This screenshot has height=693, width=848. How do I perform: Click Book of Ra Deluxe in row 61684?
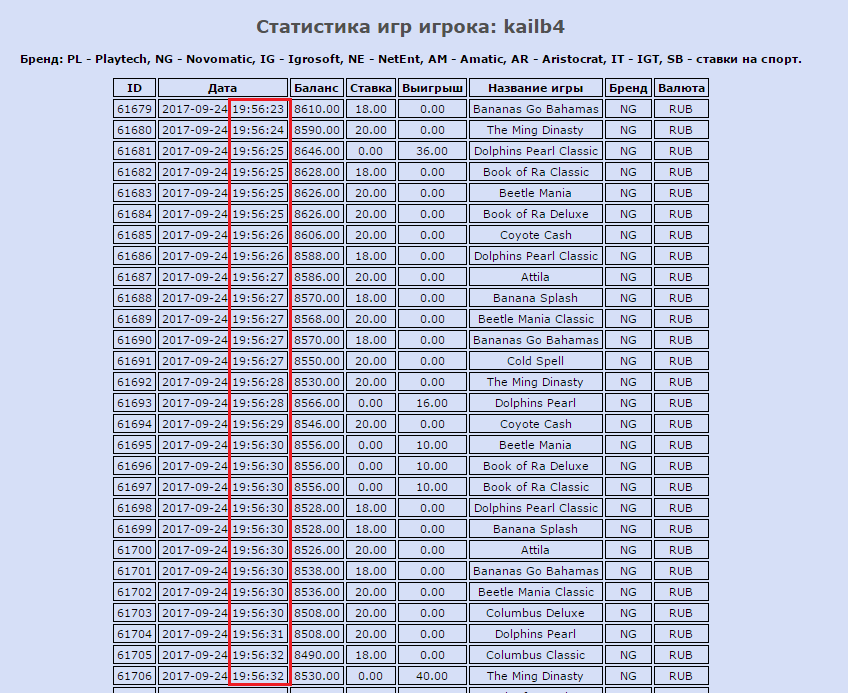point(536,214)
